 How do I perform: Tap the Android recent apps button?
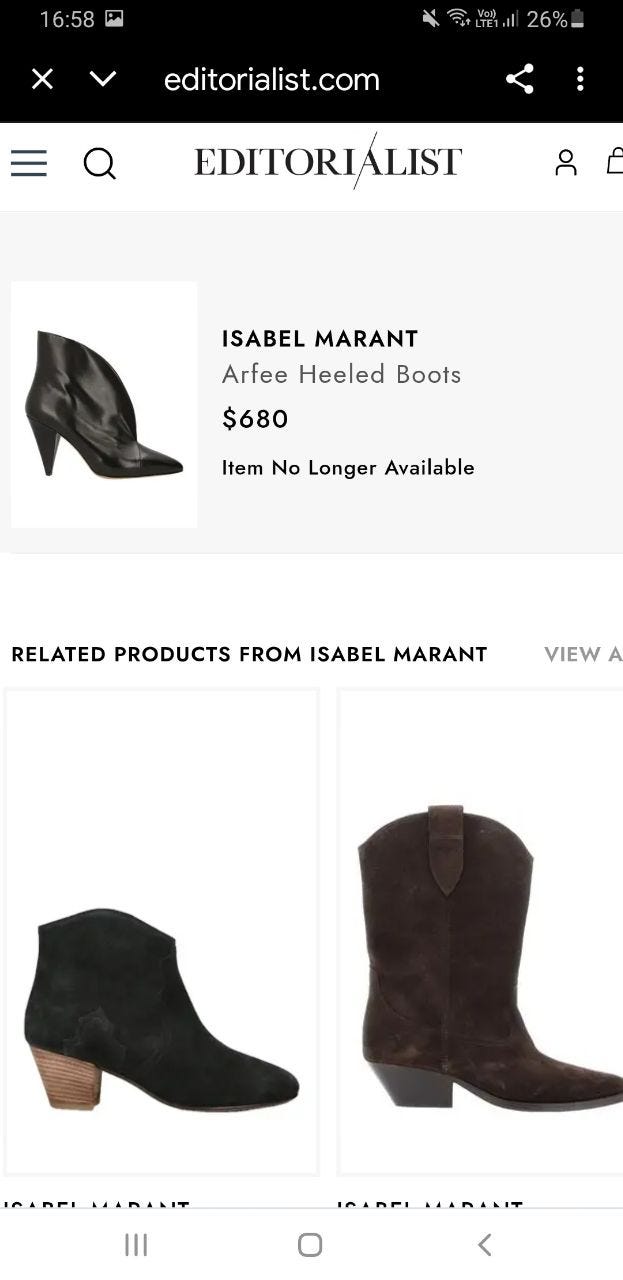136,1244
